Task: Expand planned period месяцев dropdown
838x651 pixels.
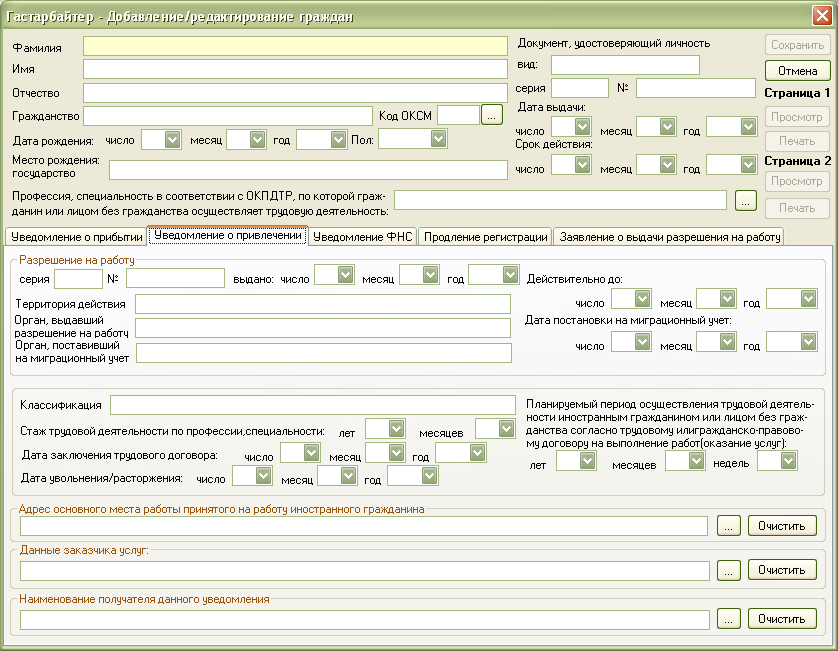Action: pyautogui.click(x=696, y=461)
